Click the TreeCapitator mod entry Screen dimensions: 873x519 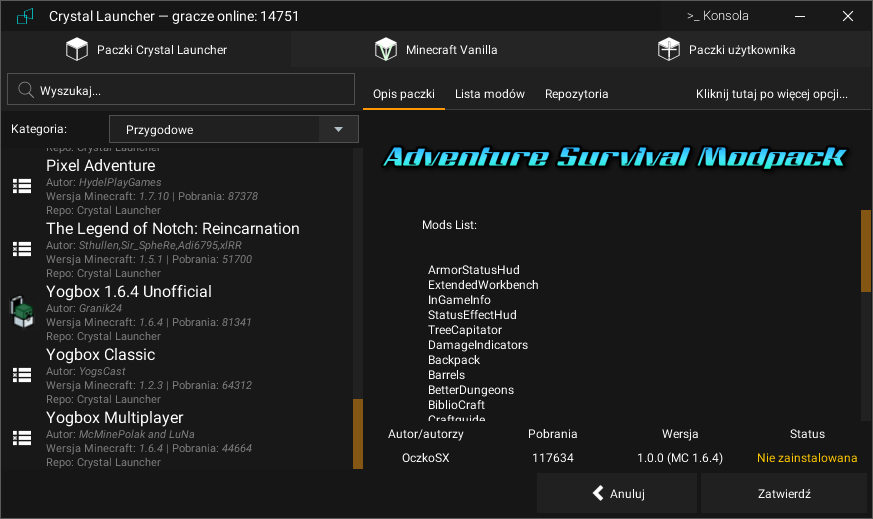click(x=465, y=330)
